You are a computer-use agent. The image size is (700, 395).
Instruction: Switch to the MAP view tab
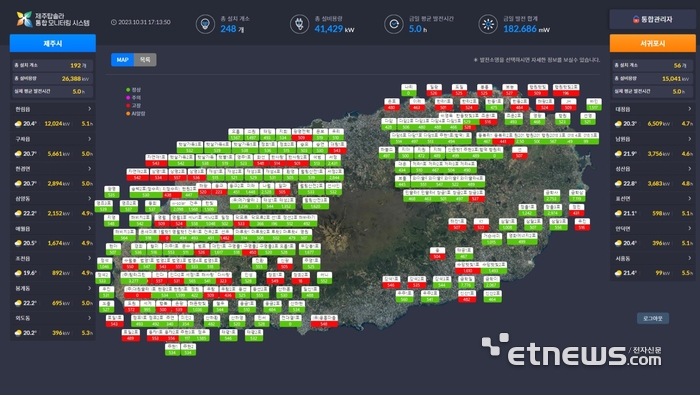[x=122, y=59]
